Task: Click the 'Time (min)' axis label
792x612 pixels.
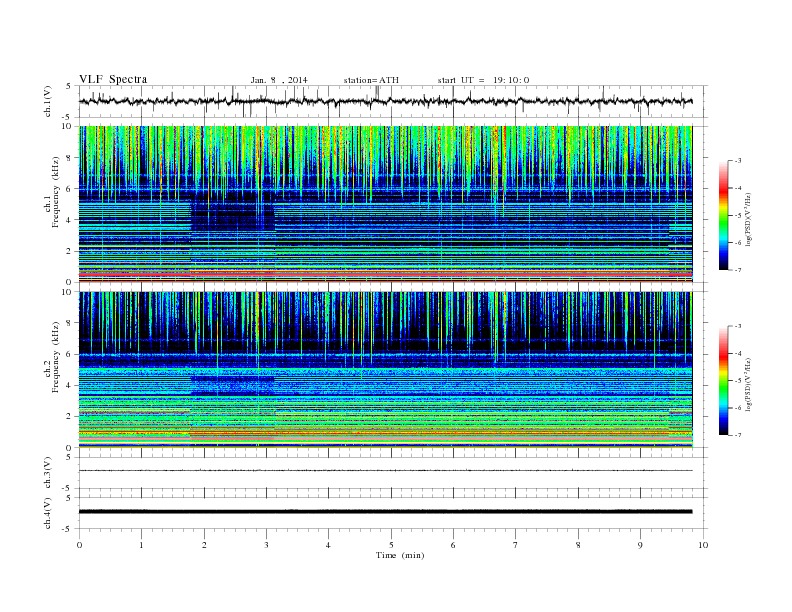Action: click(400, 555)
